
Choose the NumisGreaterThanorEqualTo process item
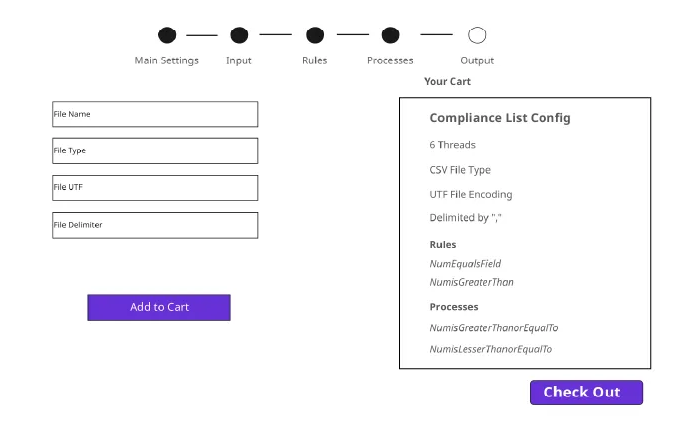[x=493, y=328]
